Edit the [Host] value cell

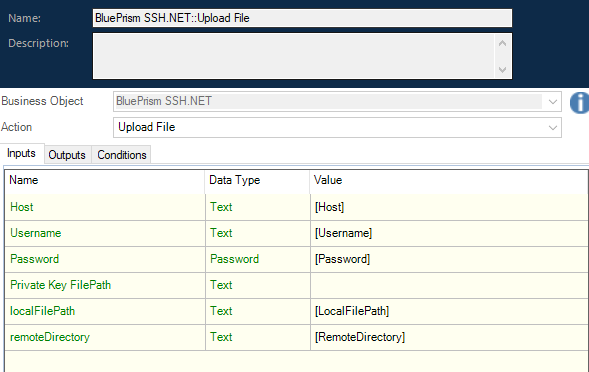pos(450,207)
